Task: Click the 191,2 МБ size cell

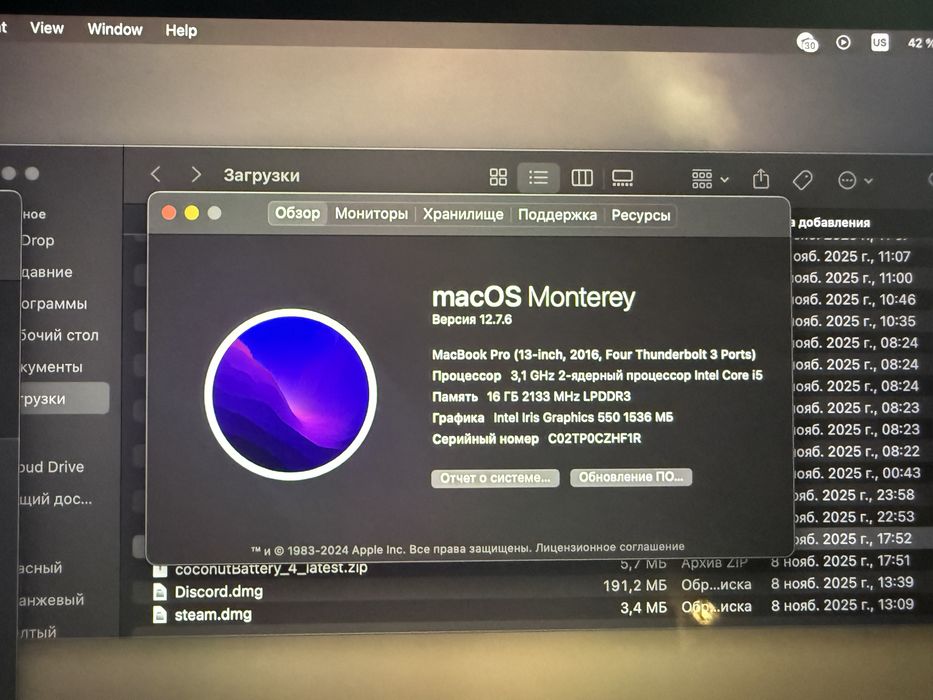Action: [635, 586]
